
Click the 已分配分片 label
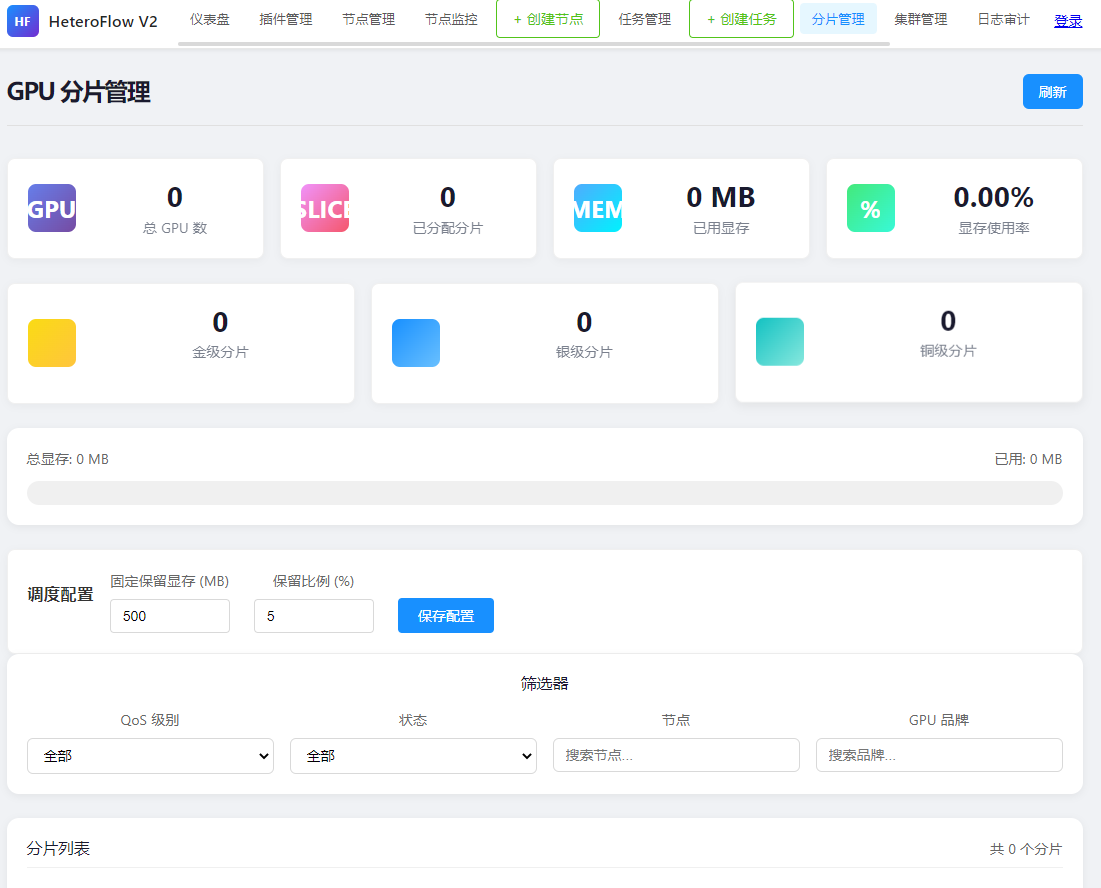[x=448, y=228]
